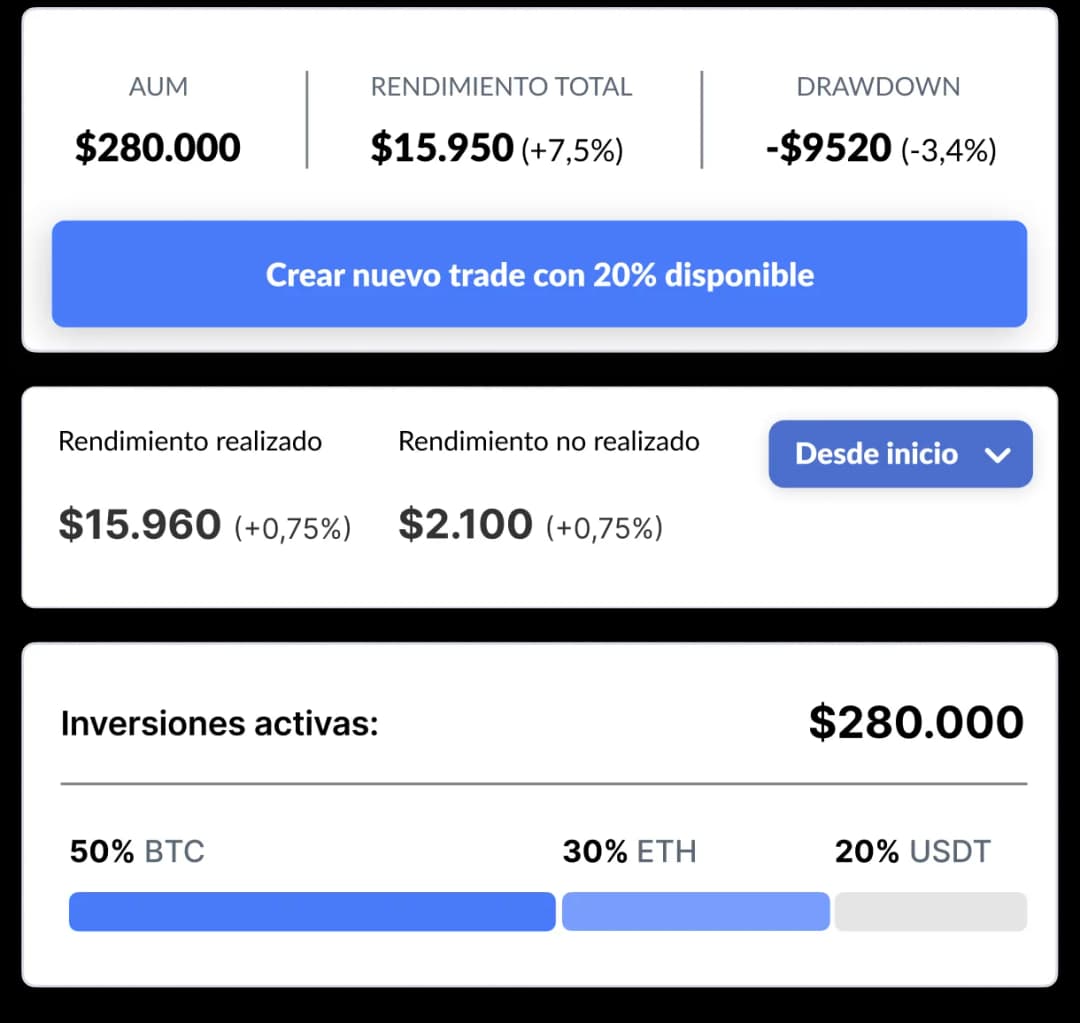Select the AUM statistic value
1080x1023 pixels.
[157, 146]
